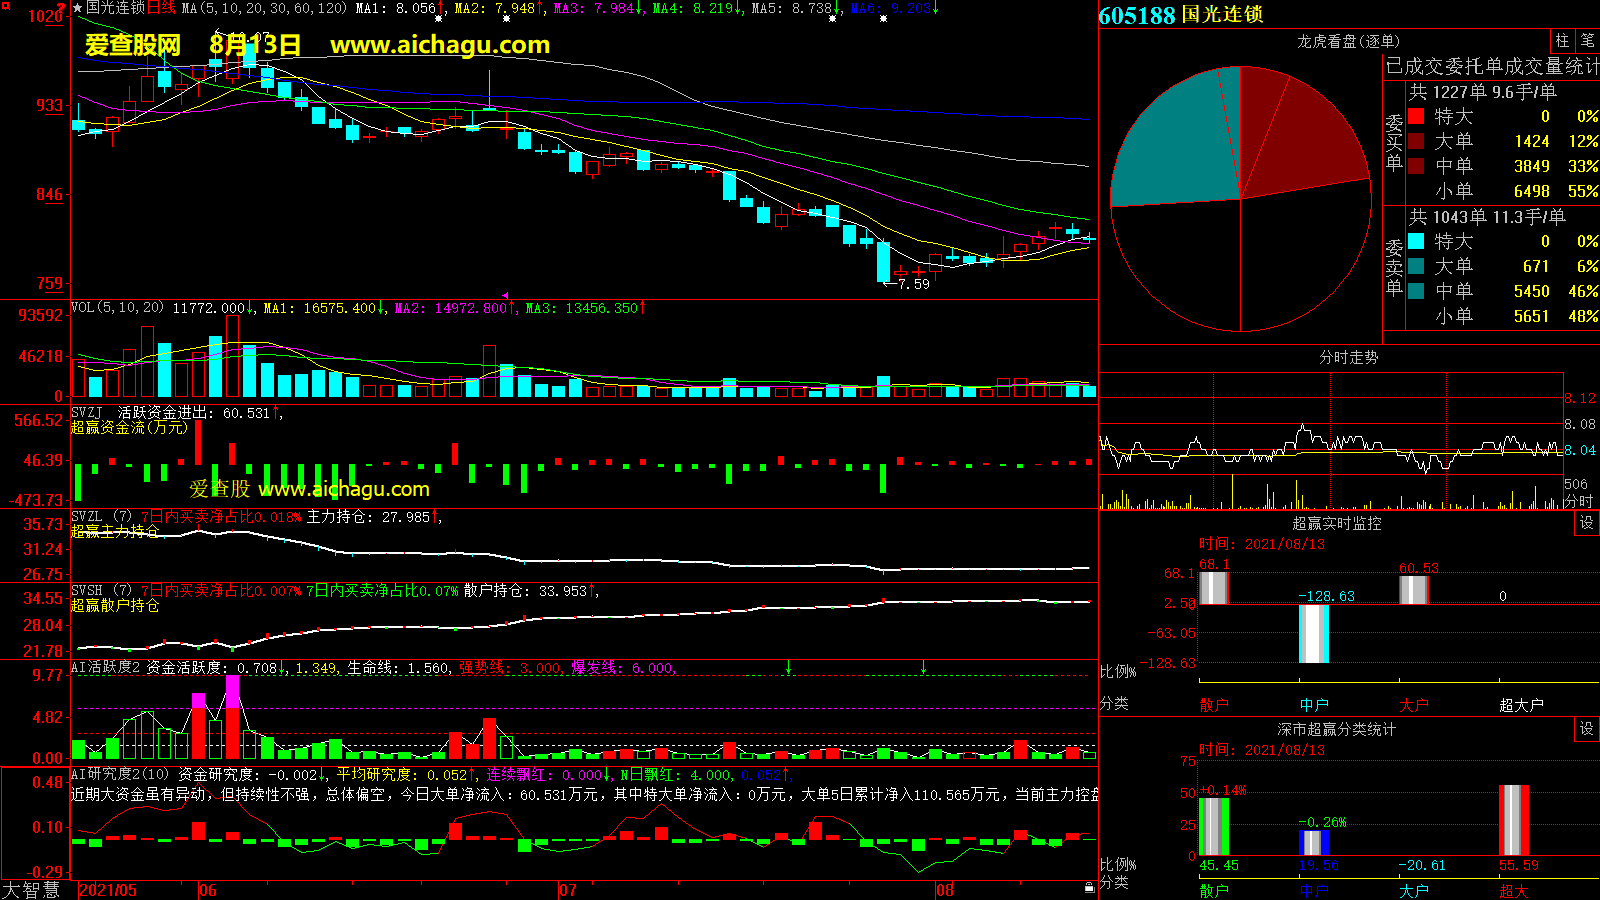This screenshot has width=1600, height=900.
Task: Click the cyan 特大 sell-order legend swatch
Action: point(1416,241)
